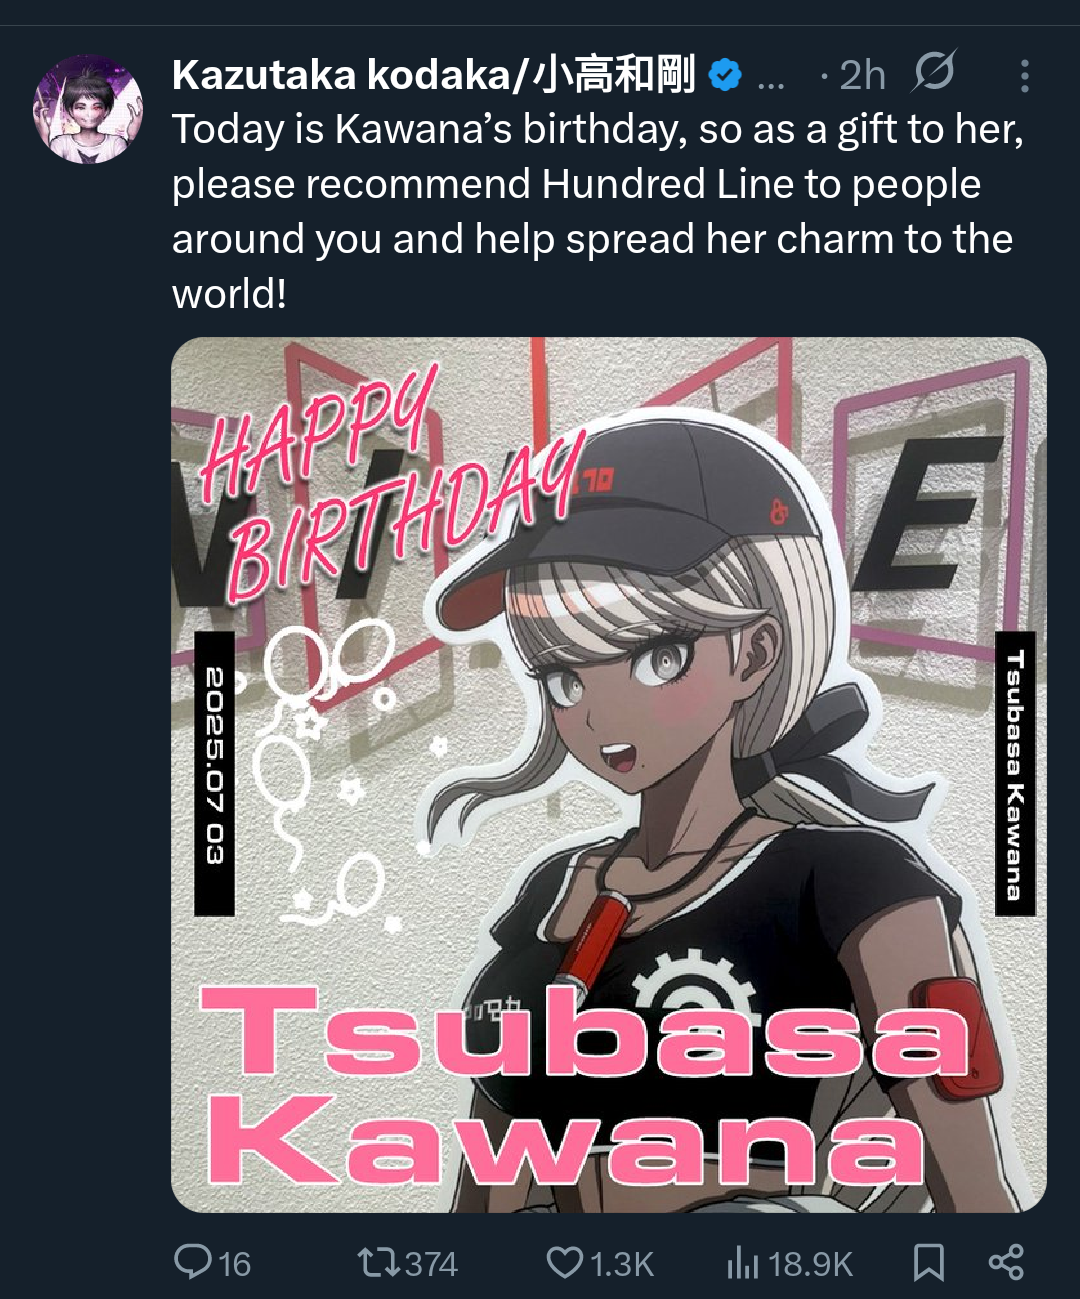Click the vertical 2025.07 03 date label in image
The image size is (1080, 1299).
click(214, 773)
